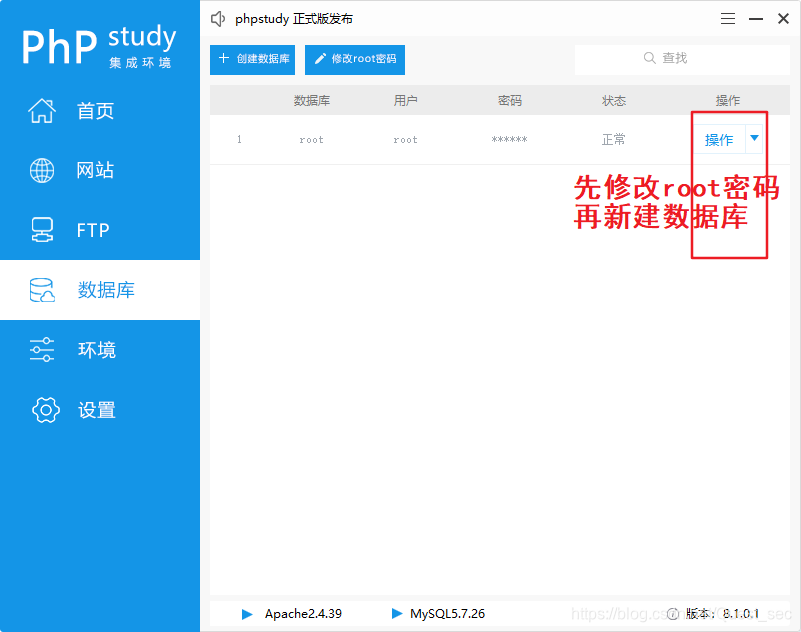The width and height of the screenshot is (801, 632).
Task: Open the 网站 globe icon
Action: click(41, 170)
